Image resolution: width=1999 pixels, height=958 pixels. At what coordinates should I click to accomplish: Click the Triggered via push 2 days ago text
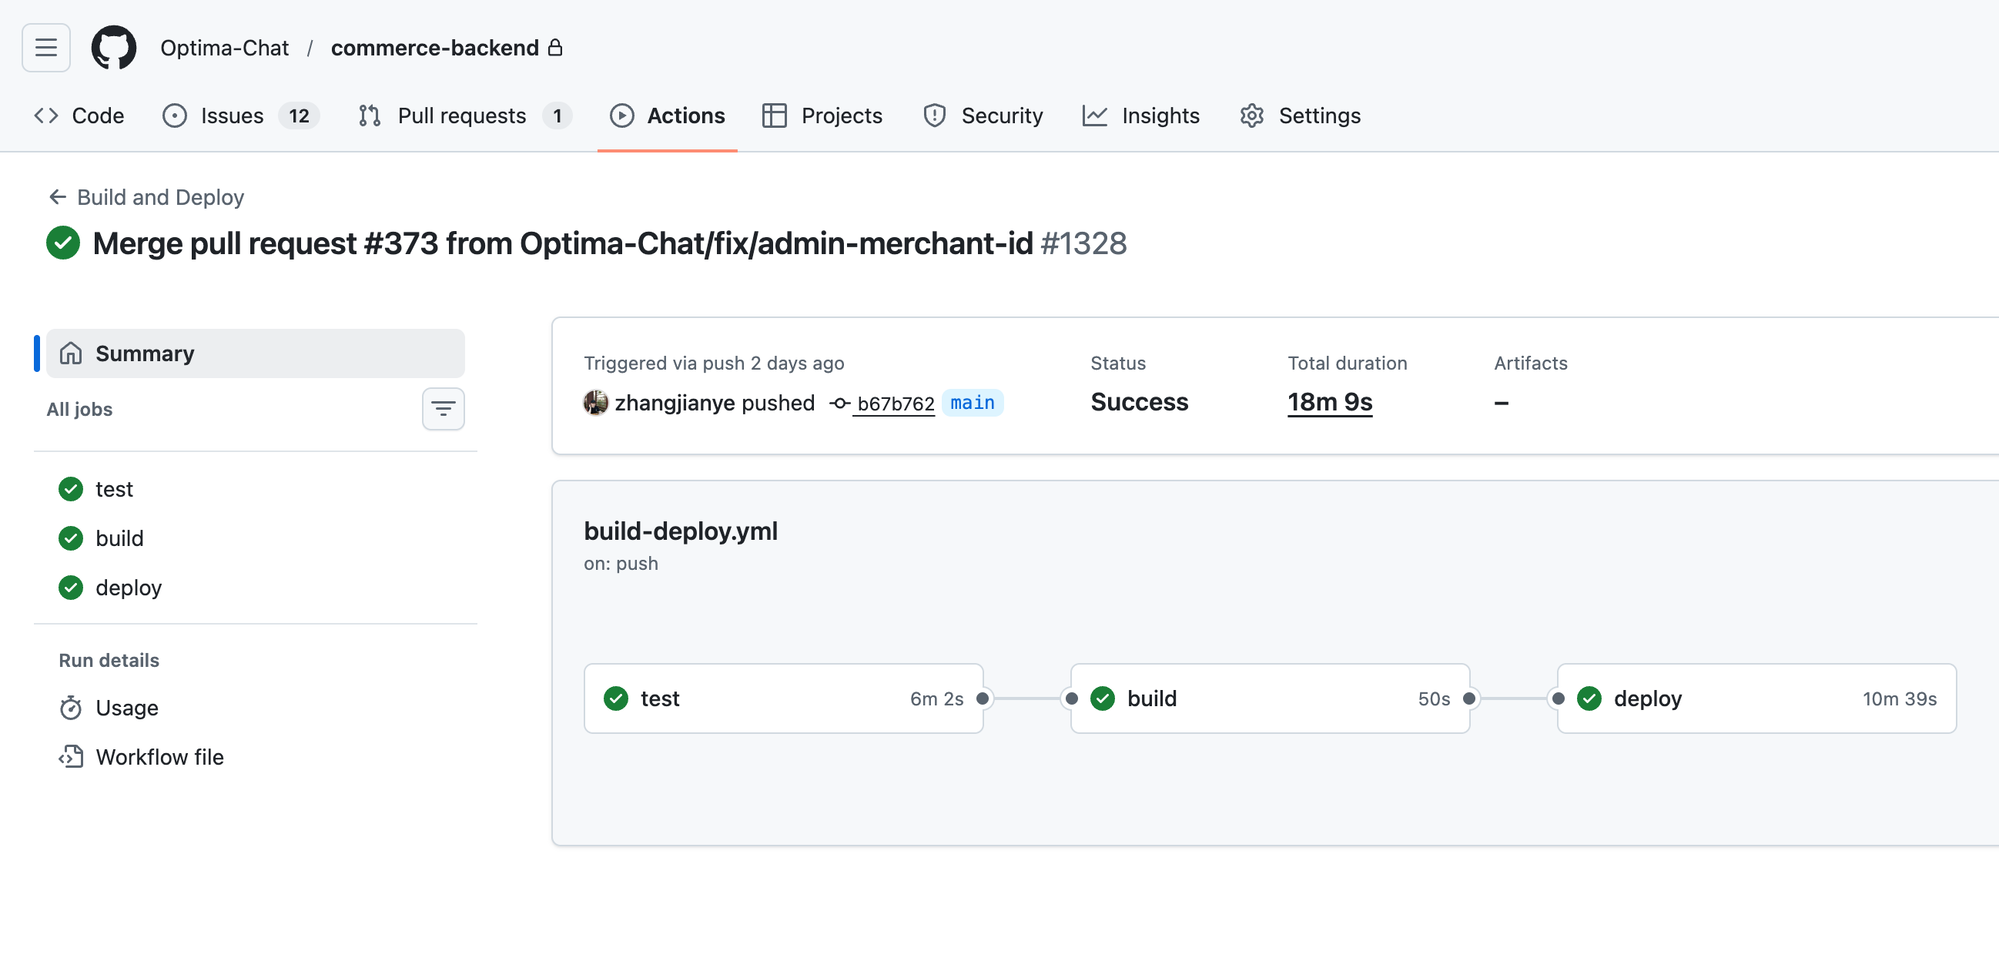coord(714,363)
